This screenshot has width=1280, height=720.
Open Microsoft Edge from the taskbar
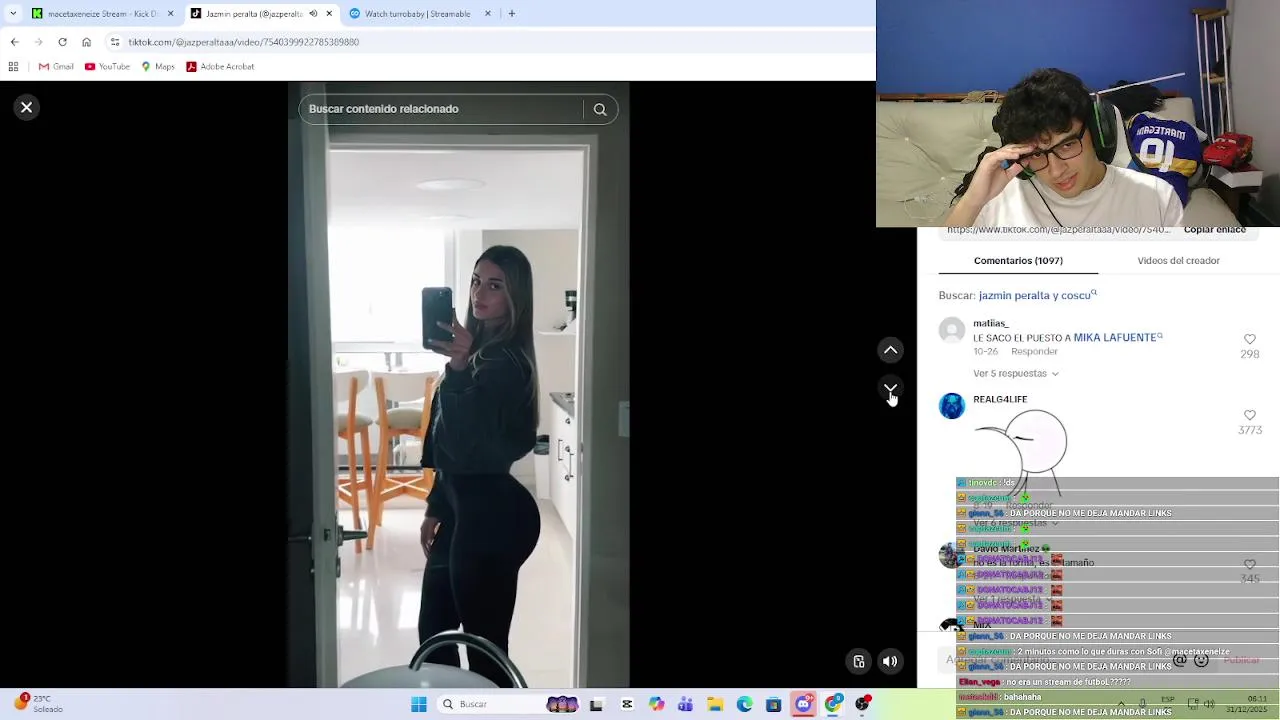tap(744, 704)
